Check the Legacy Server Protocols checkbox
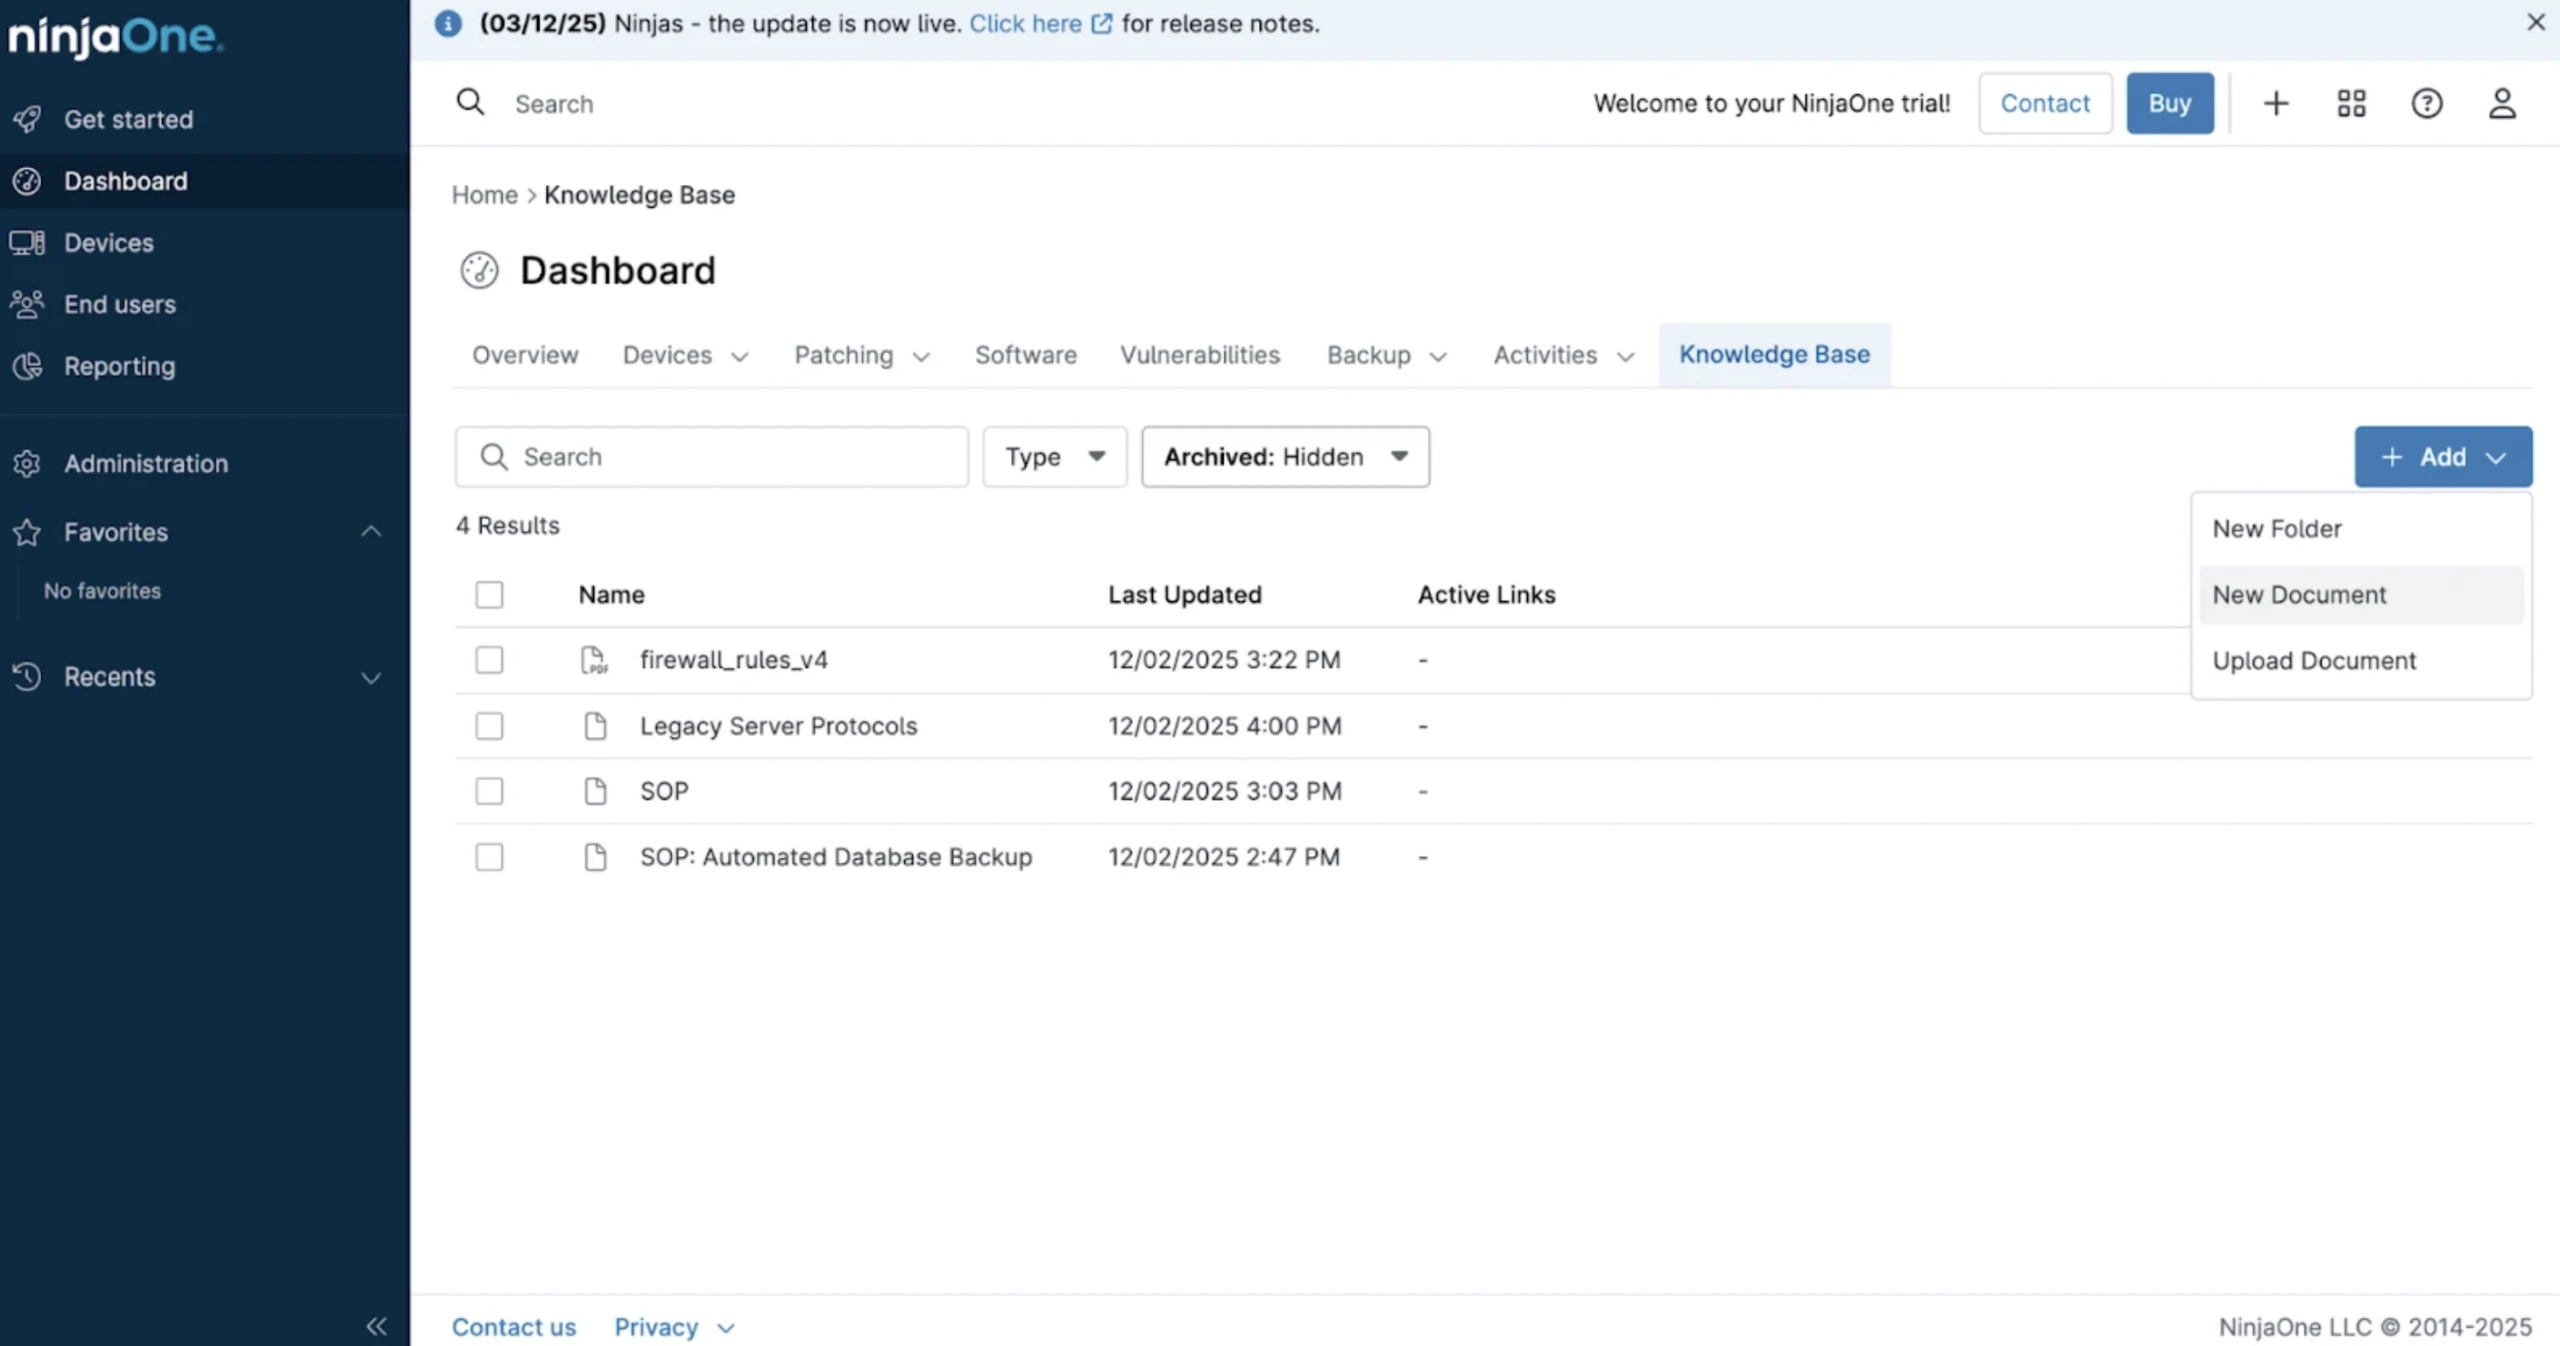This screenshot has width=2560, height=1346. [489, 726]
